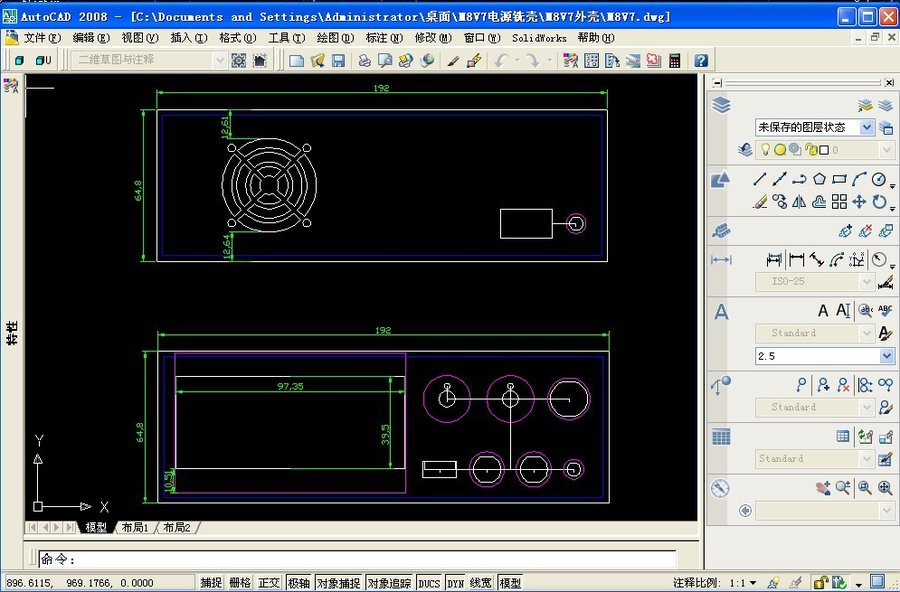Image resolution: width=900 pixels, height=592 pixels.
Task: Click the toolbar lock icon in status bar
Action: tap(820, 583)
